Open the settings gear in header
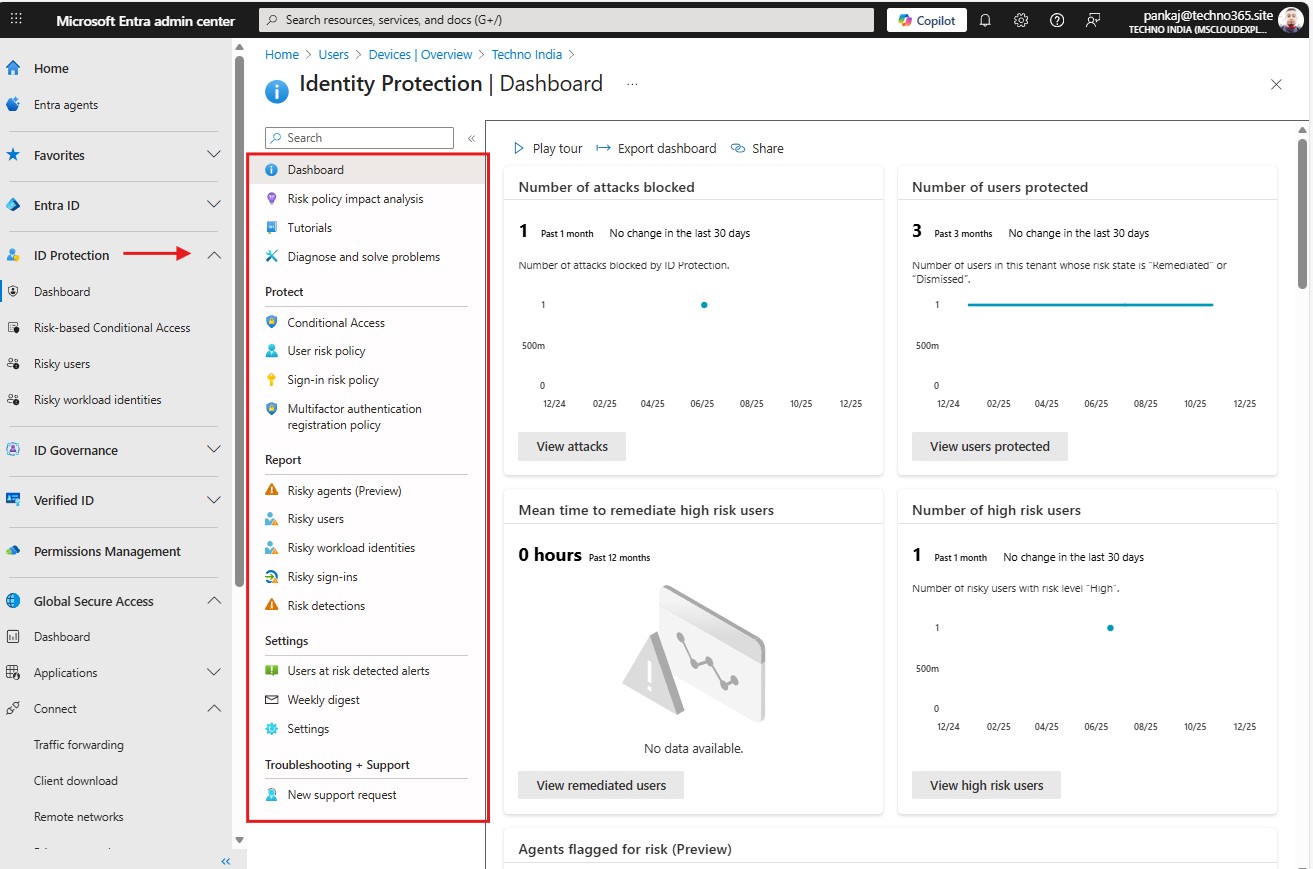The height and width of the screenshot is (869, 1313). [1021, 20]
